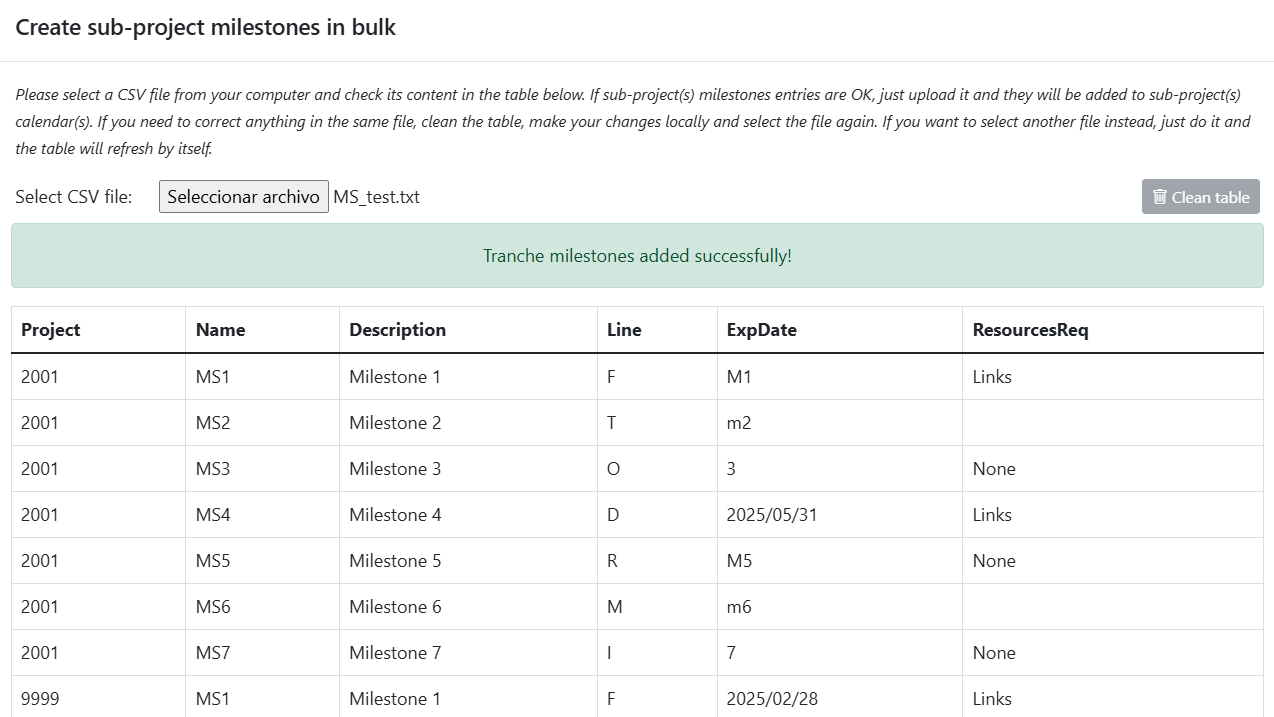Select the 'Milestone 6' description cell

tap(469, 607)
